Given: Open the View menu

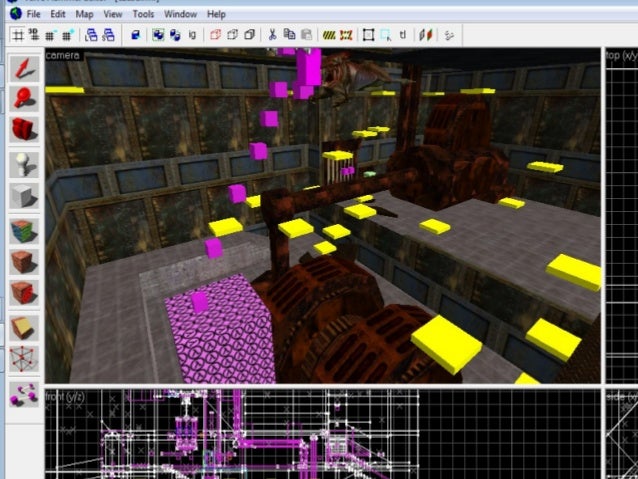Looking at the screenshot, I should click(113, 14).
